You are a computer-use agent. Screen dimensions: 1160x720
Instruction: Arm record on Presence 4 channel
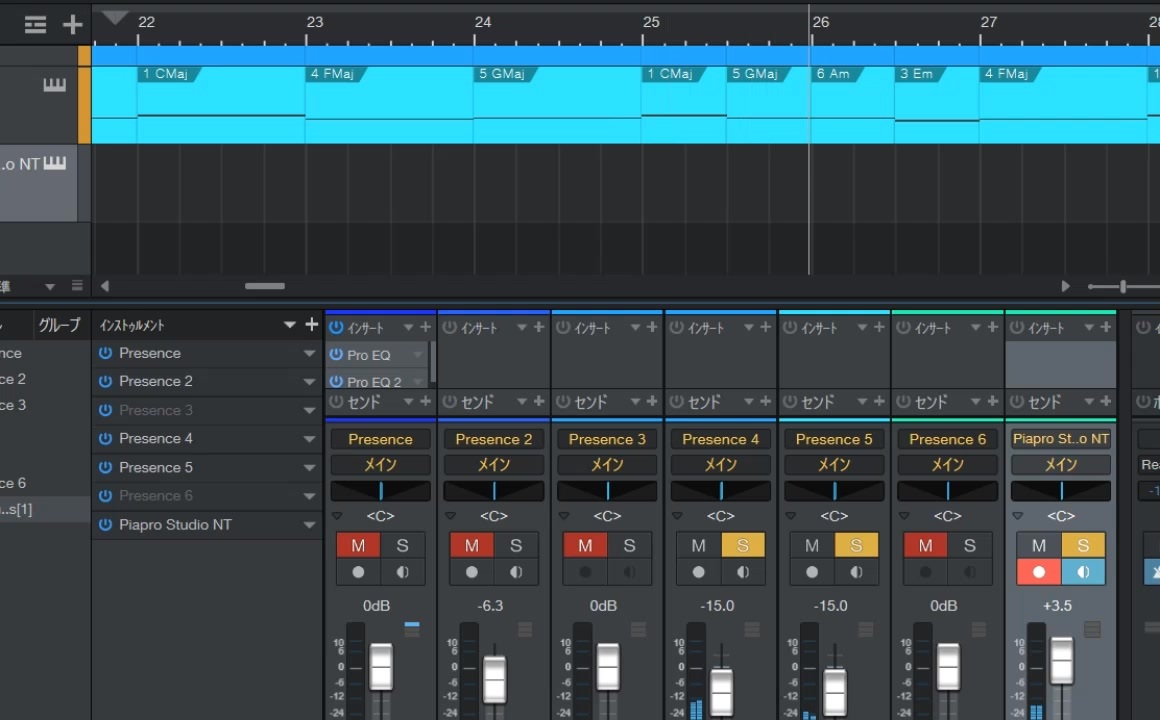click(x=698, y=572)
